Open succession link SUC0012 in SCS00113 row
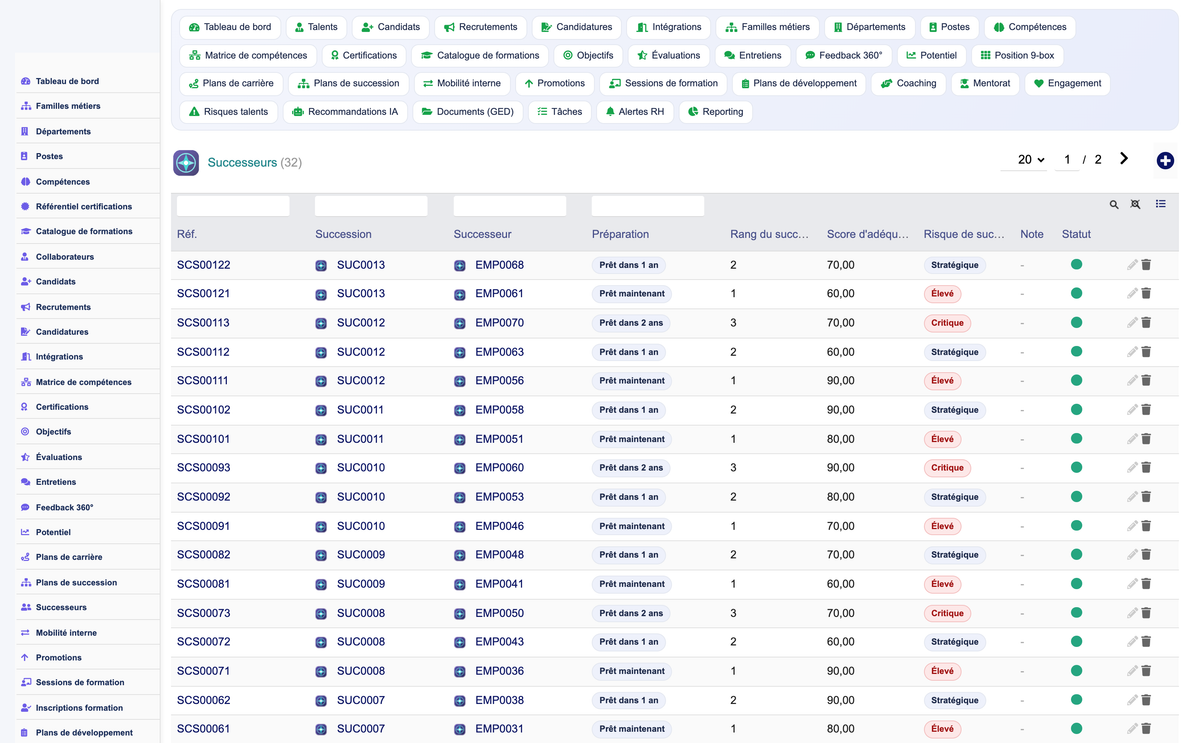 pos(361,323)
